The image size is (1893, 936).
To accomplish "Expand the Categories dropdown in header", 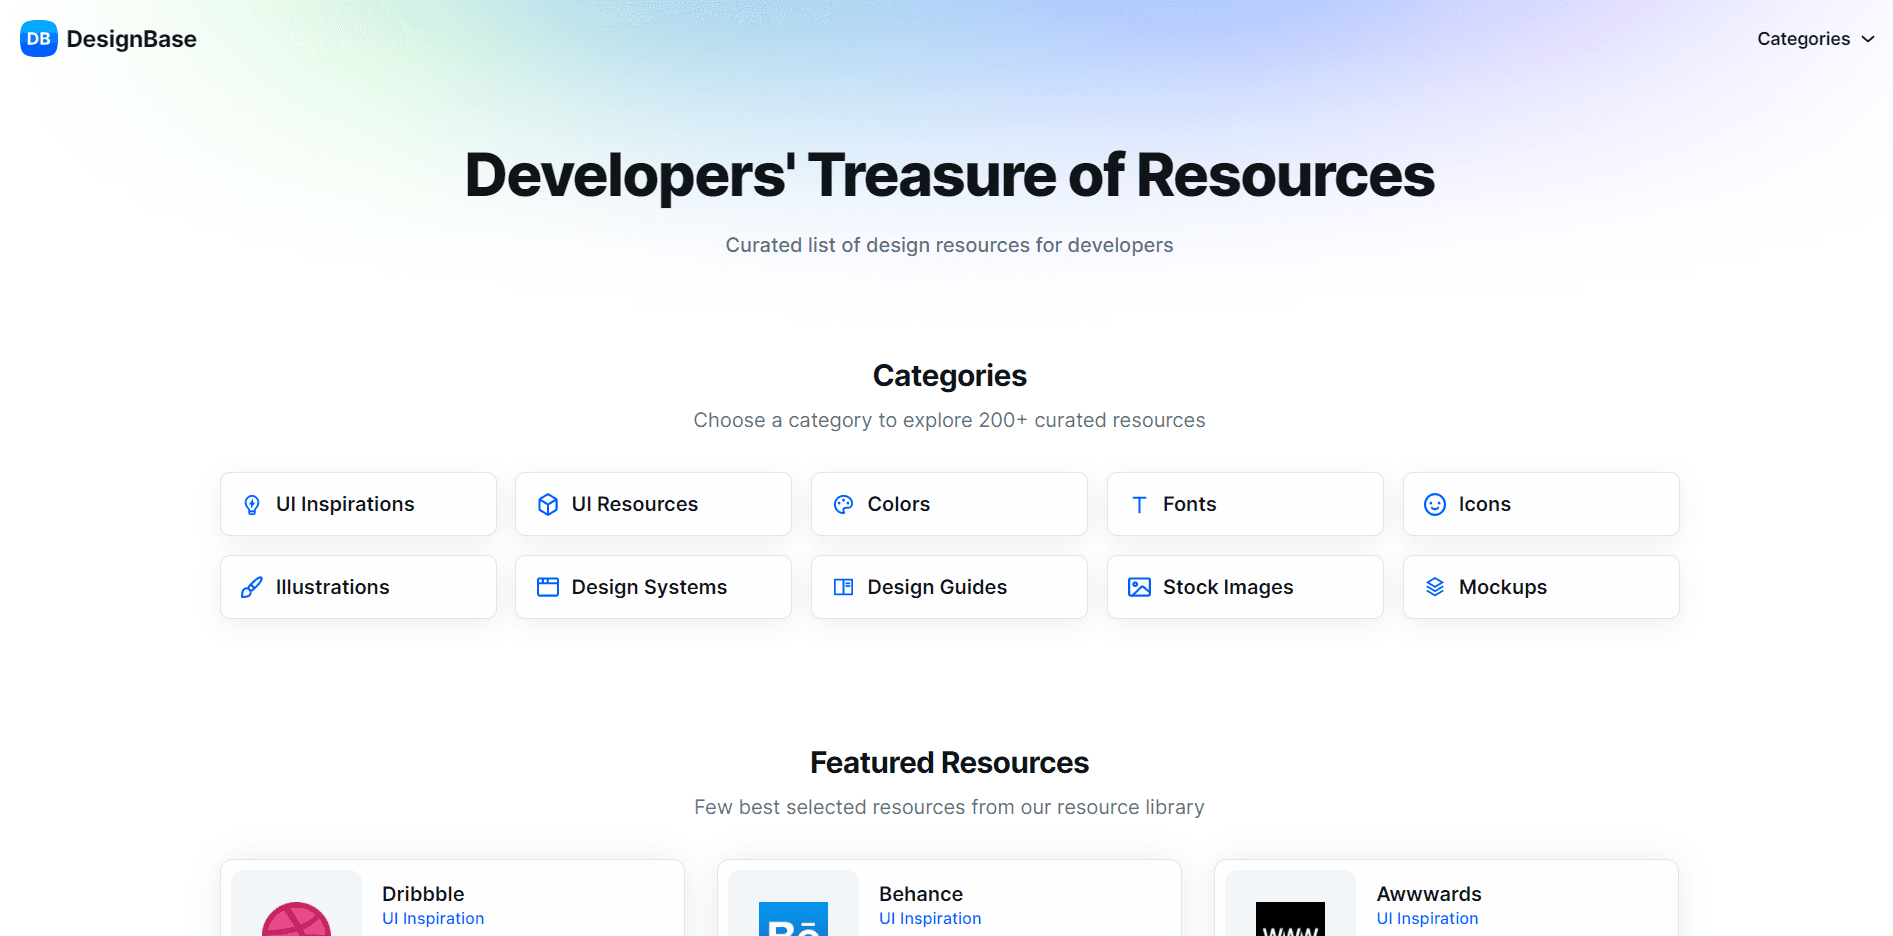I will pos(1803,39).
